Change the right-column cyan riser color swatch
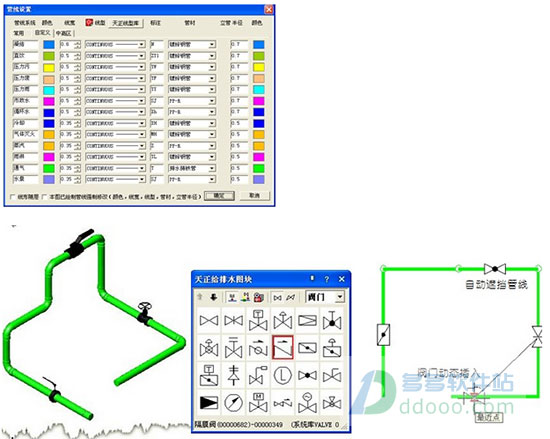The image size is (550, 439). [259, 89]
